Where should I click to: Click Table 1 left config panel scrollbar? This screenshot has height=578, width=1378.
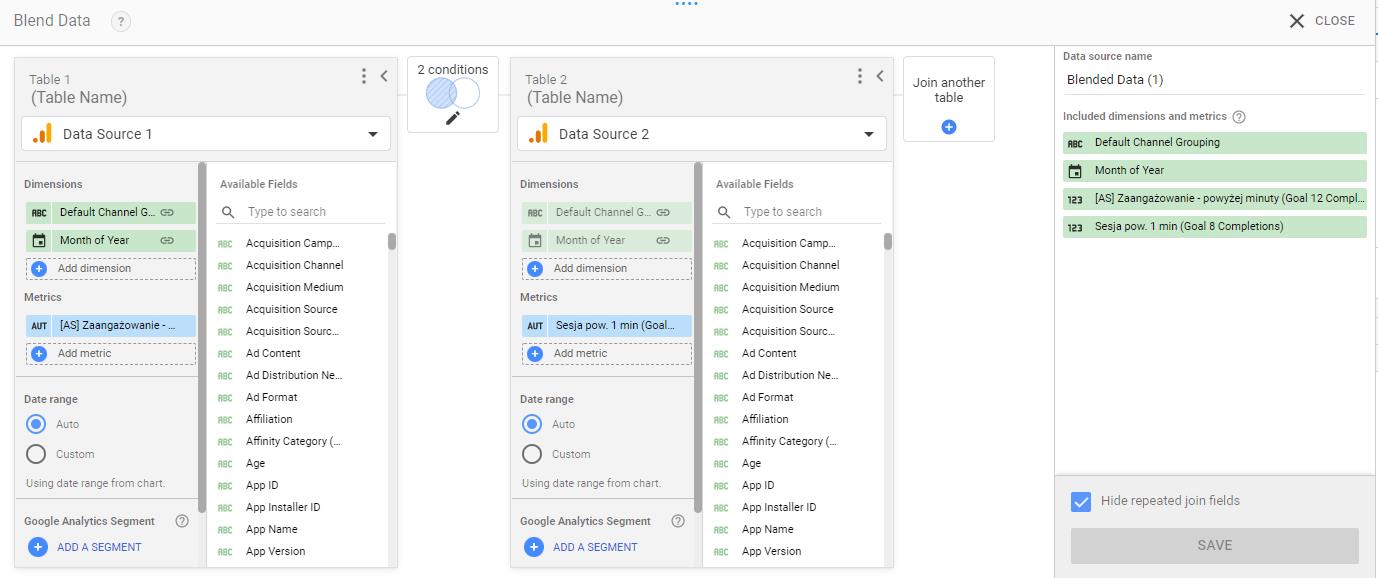[202, 338]
